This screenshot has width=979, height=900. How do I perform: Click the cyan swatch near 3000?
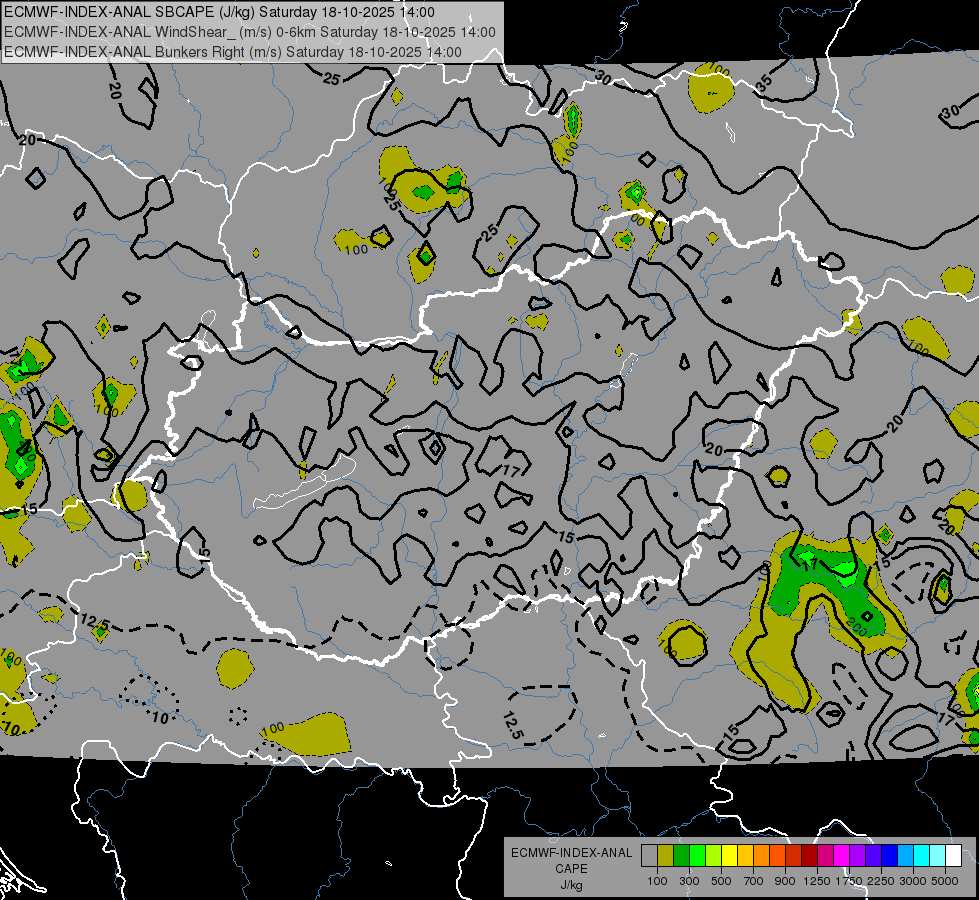(922, 856)
